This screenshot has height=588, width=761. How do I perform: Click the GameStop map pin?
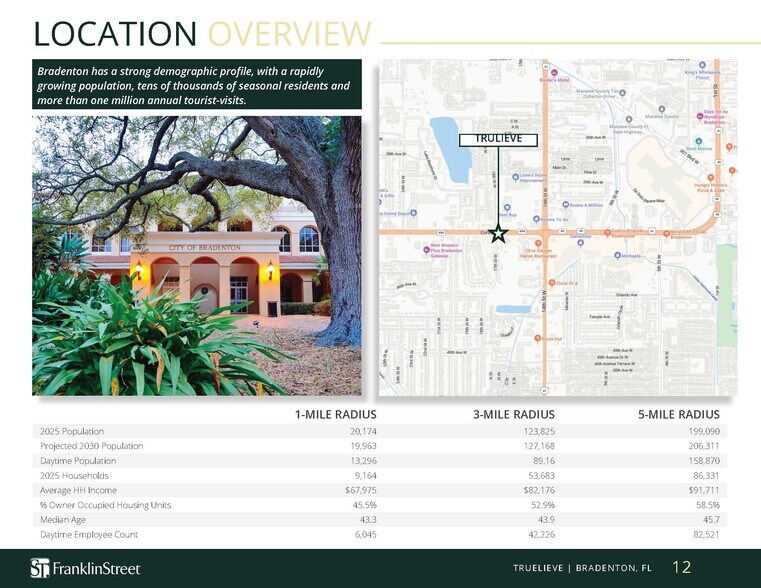(580, 243)
